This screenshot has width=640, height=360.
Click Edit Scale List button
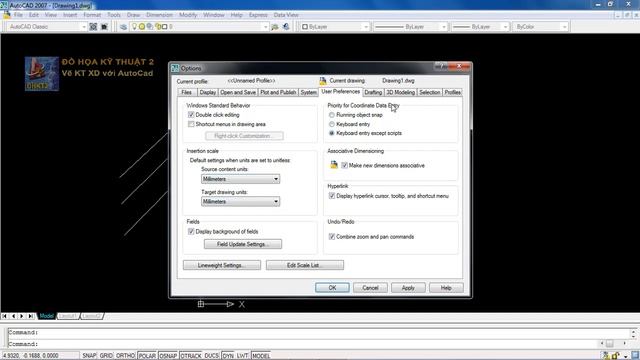[x=305, y=265]
